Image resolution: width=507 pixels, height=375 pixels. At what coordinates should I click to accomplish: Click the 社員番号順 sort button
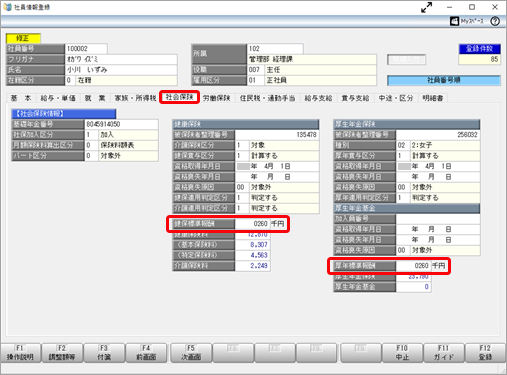coord(444,80)
